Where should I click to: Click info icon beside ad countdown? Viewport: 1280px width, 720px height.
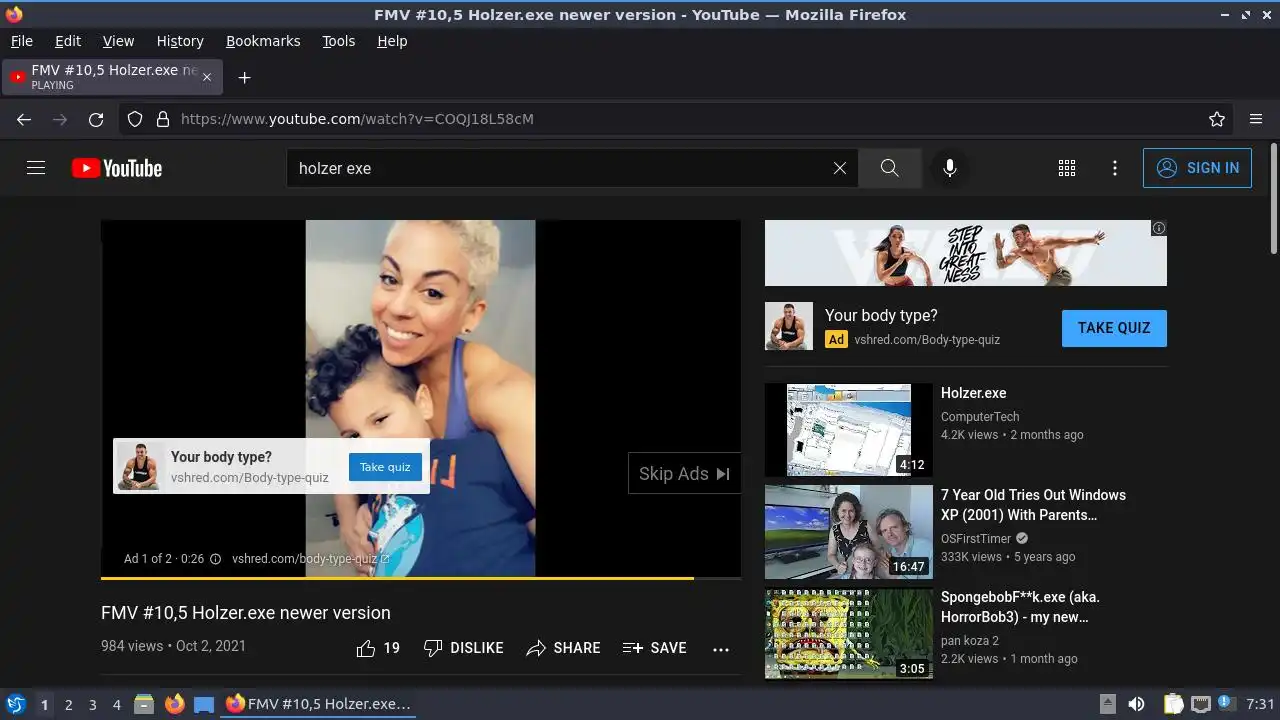[x=215, y=559]
